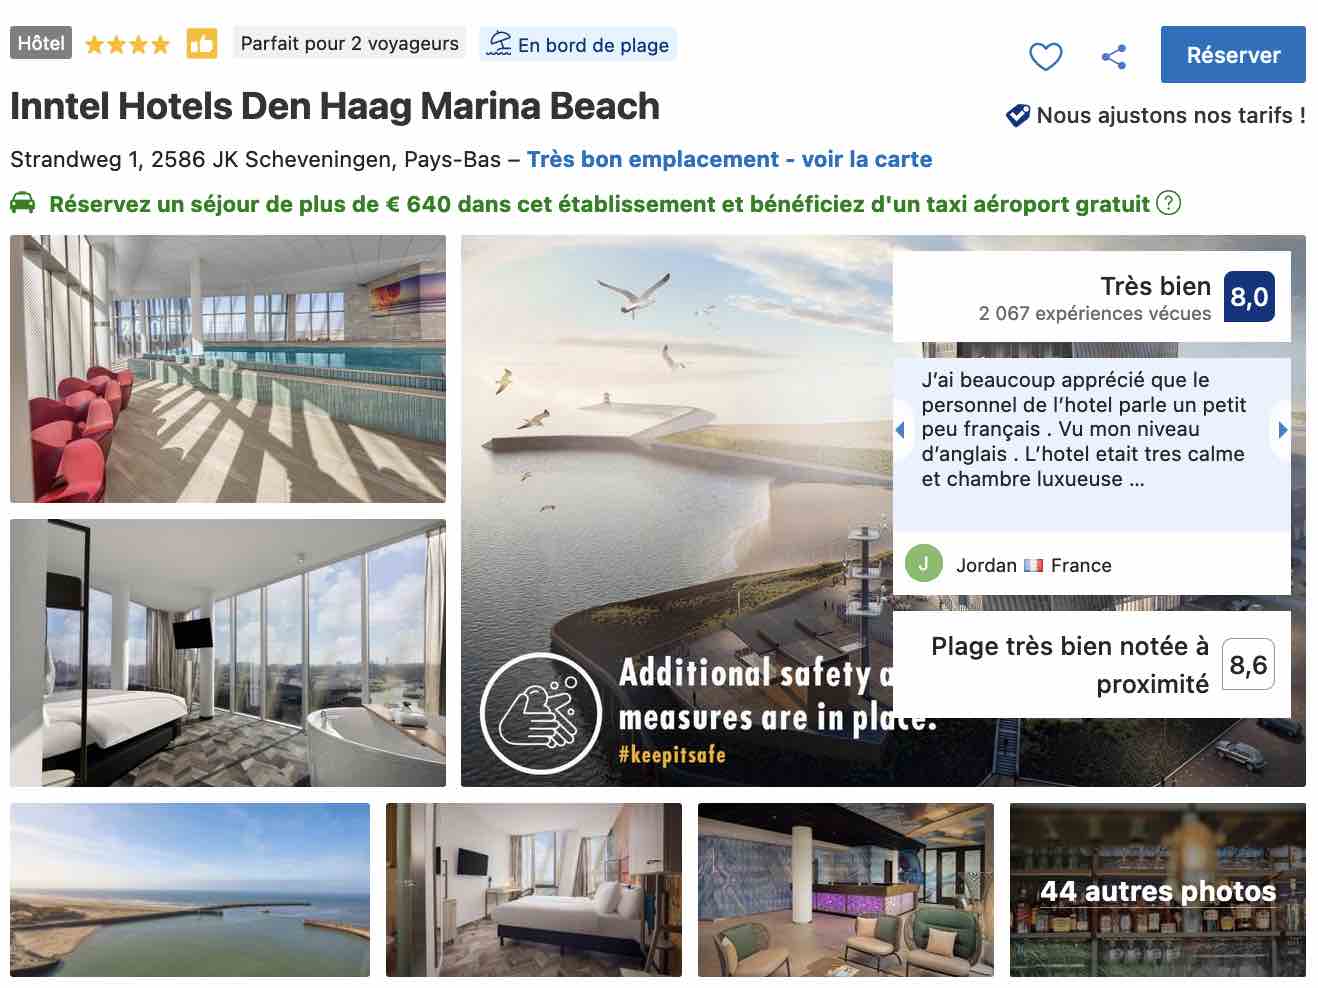Screen dimensions: 1318x988
Task: Open the share icon options
Action: [1114, 56]
